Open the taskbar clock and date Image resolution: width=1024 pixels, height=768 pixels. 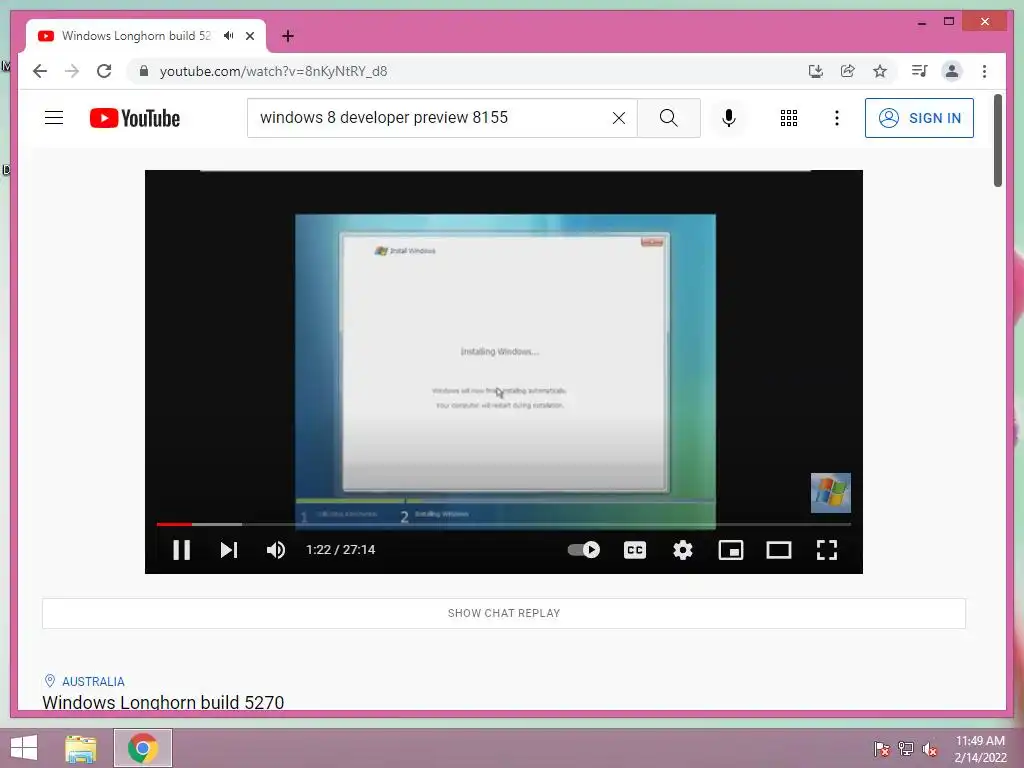(980, 749)
